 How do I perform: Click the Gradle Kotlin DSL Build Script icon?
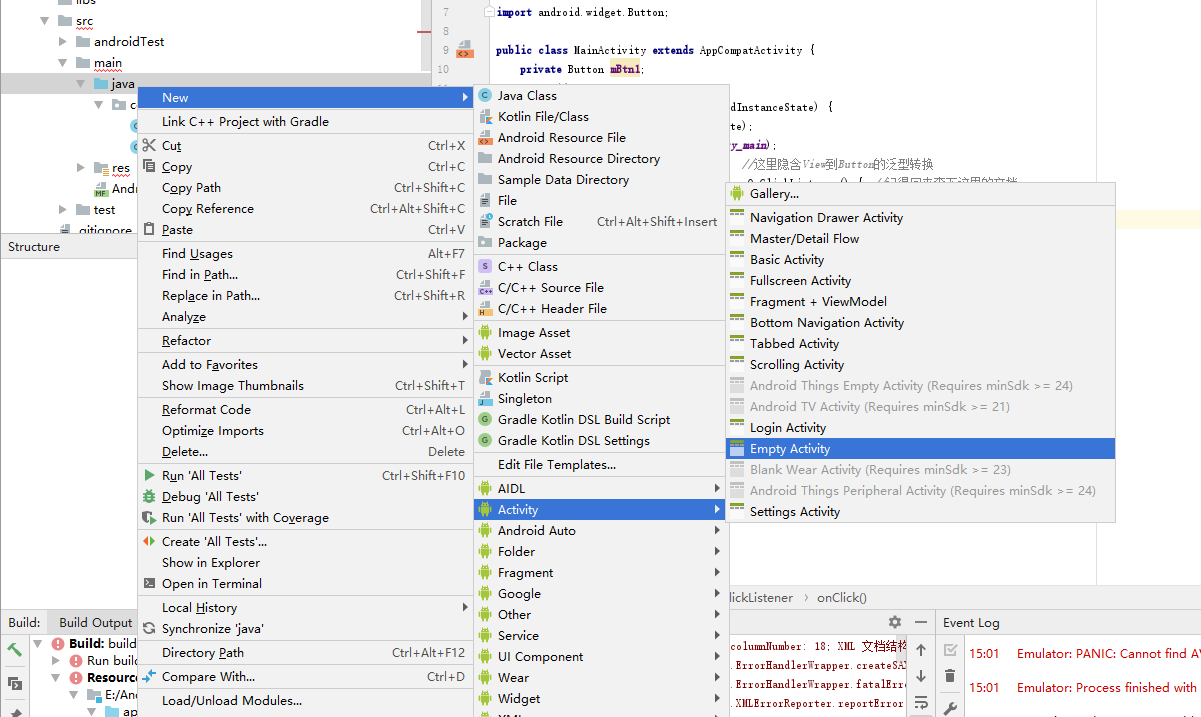485,420
